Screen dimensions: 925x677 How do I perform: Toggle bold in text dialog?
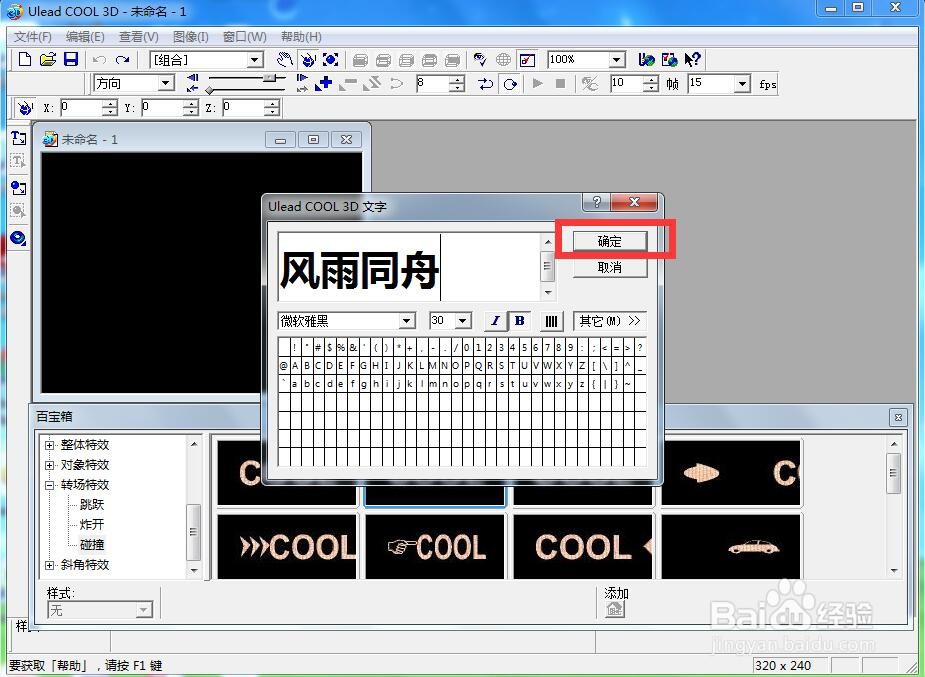pos(520,321)
